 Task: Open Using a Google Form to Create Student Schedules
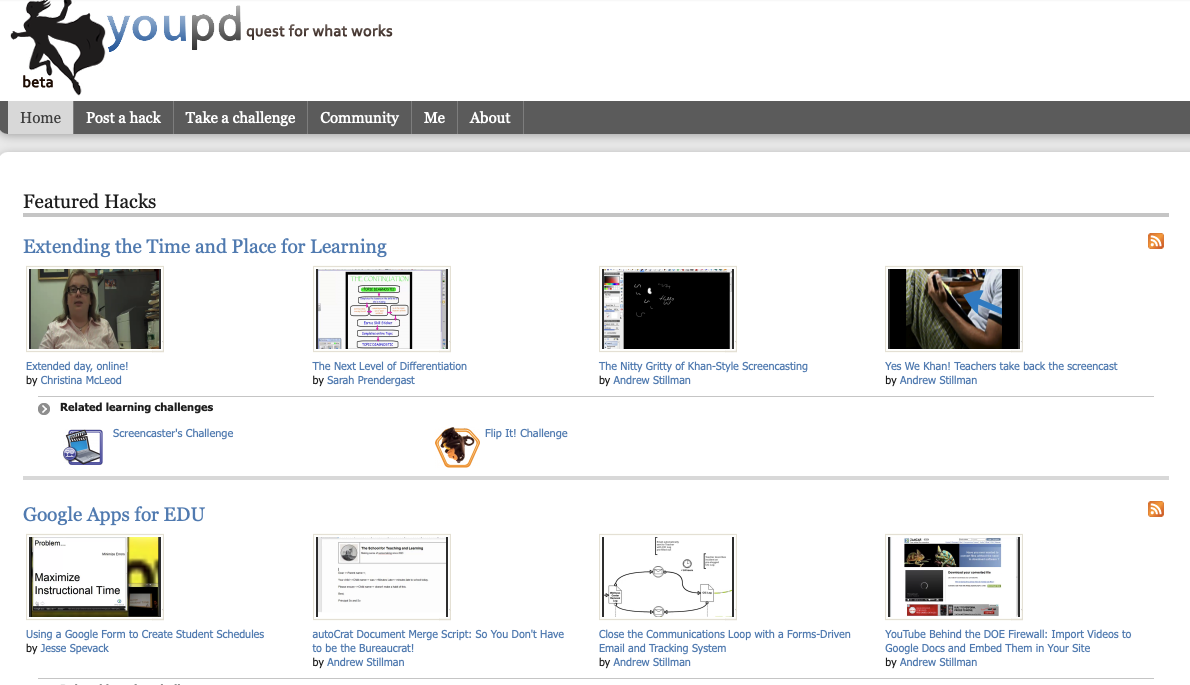[x=145, y=634]
